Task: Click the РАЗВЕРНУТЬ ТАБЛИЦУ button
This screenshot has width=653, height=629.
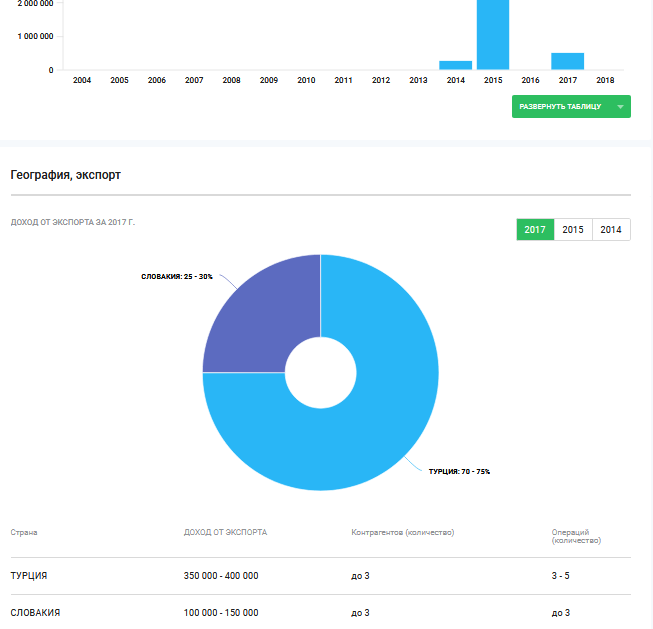Action: [560, 107]
